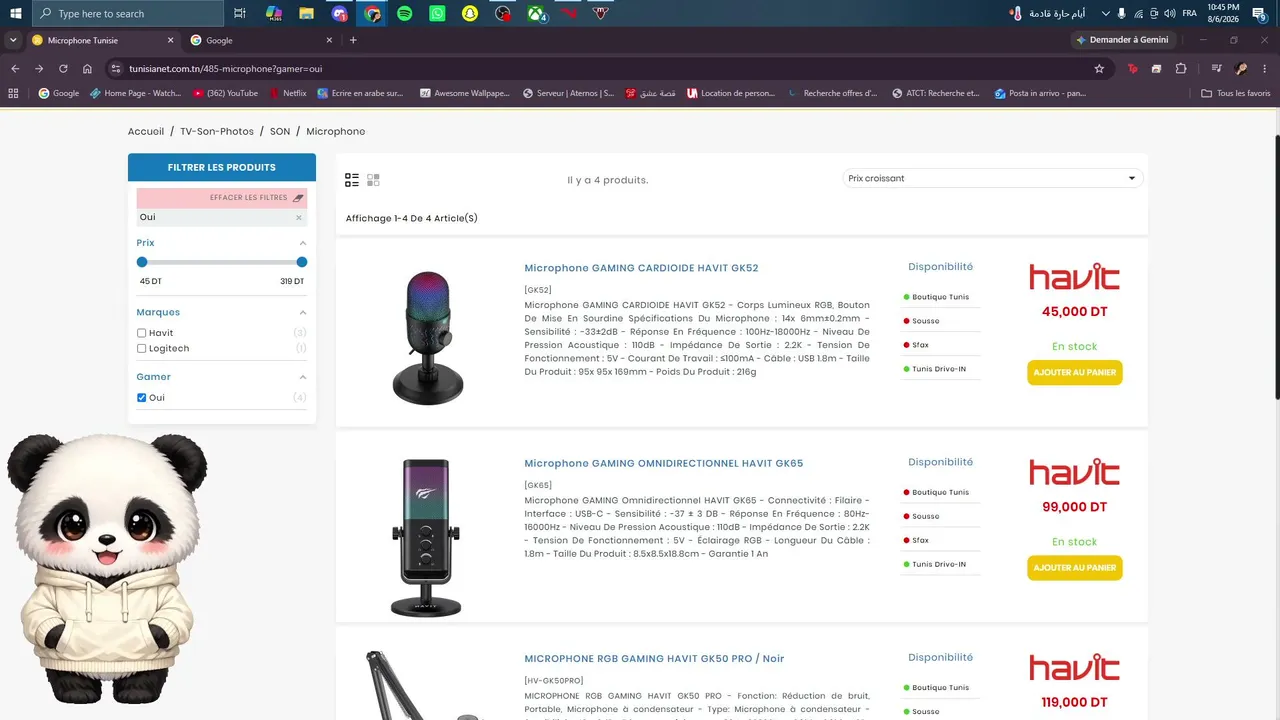Switch to grid view layout icon
This screenshot has width=1280, height=720.
[373, 180]
